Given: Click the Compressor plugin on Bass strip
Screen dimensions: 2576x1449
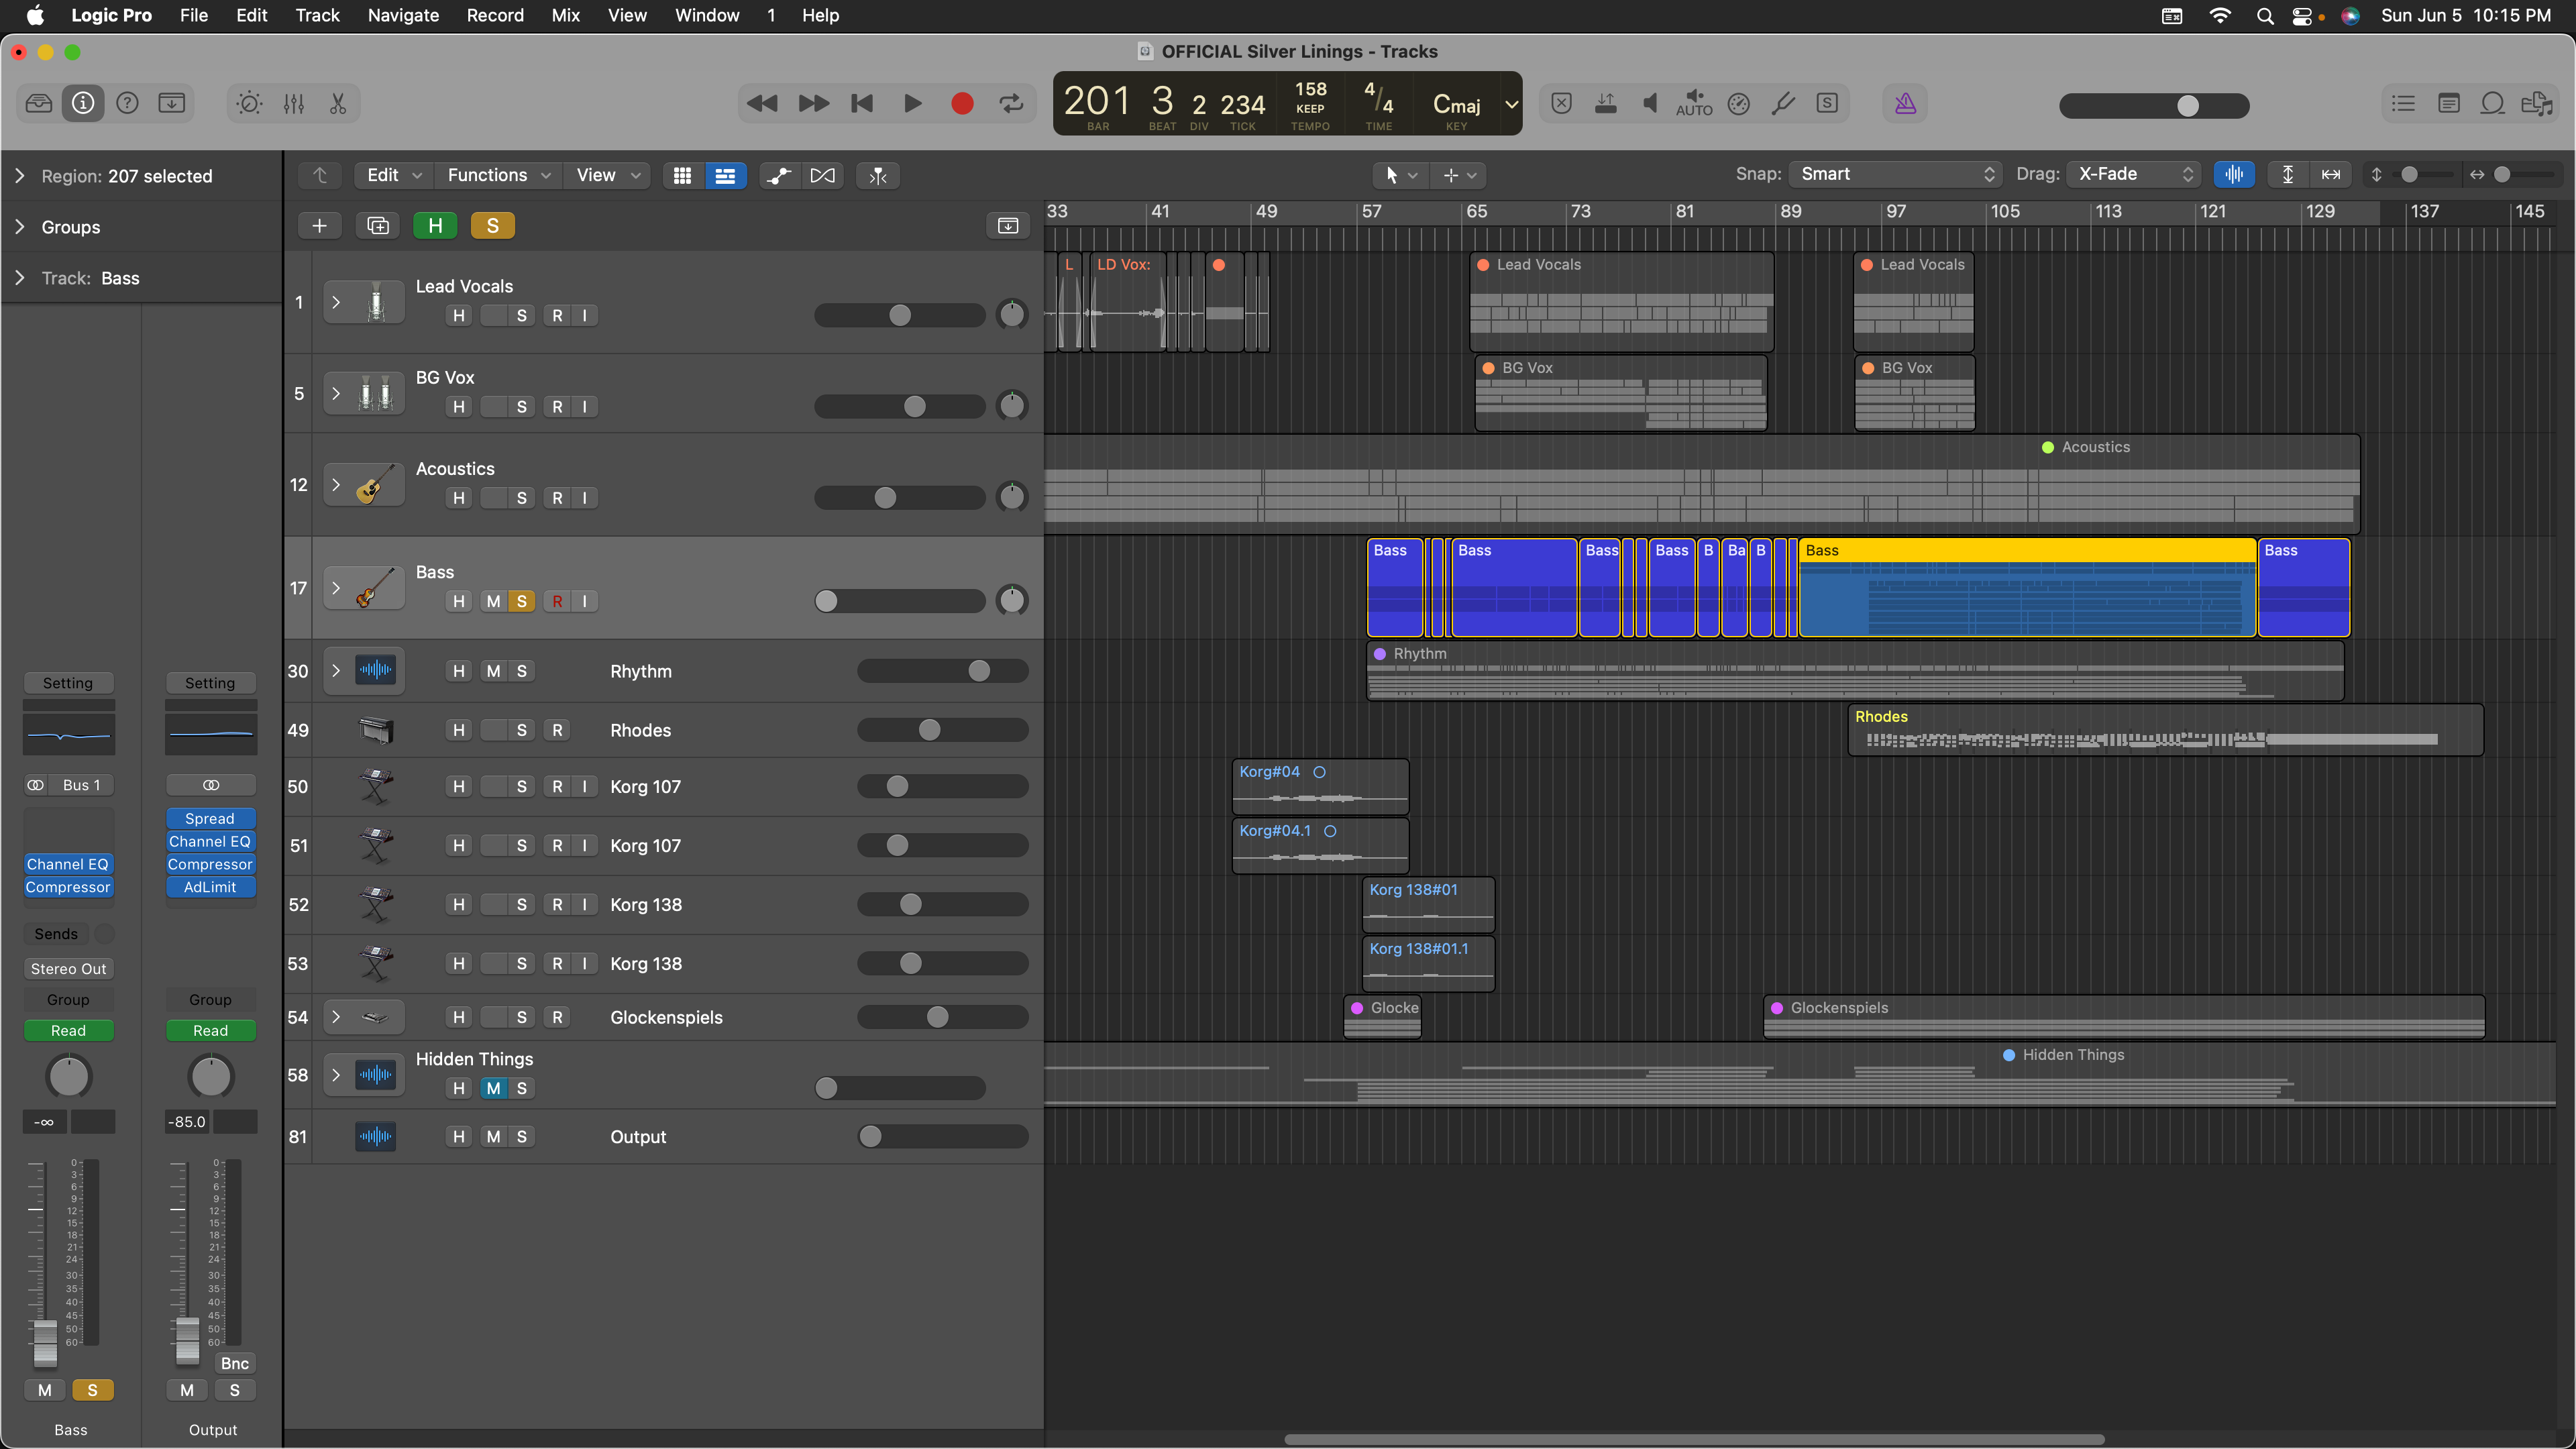Looking at the screenshot, I should (68, 887).
